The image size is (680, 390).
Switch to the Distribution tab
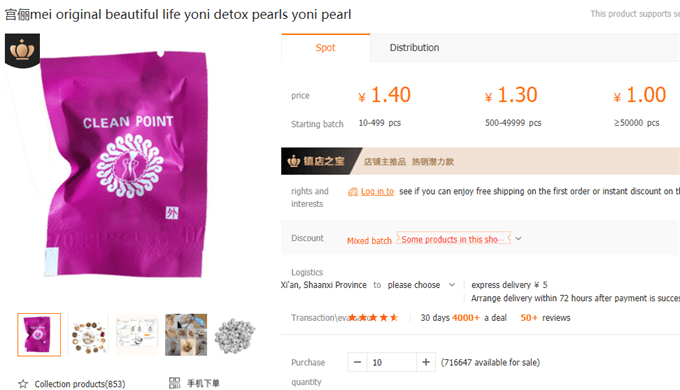pyautogui.click(x=414, y=48)
